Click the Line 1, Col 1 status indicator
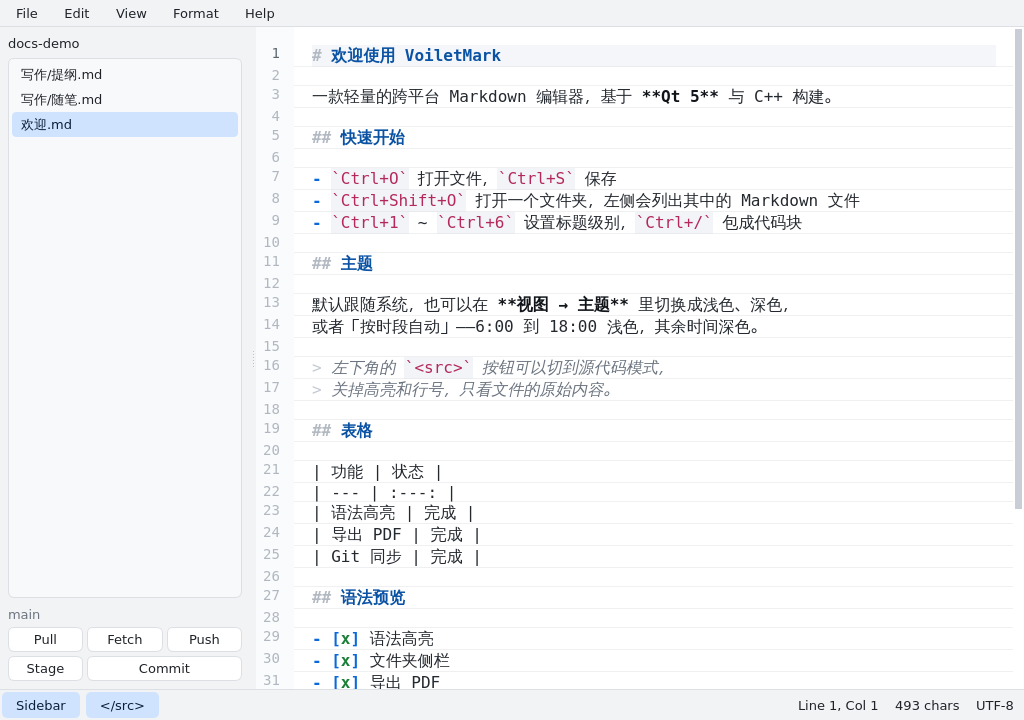This screenshot has width=1024, height=720. pos(838,705)
